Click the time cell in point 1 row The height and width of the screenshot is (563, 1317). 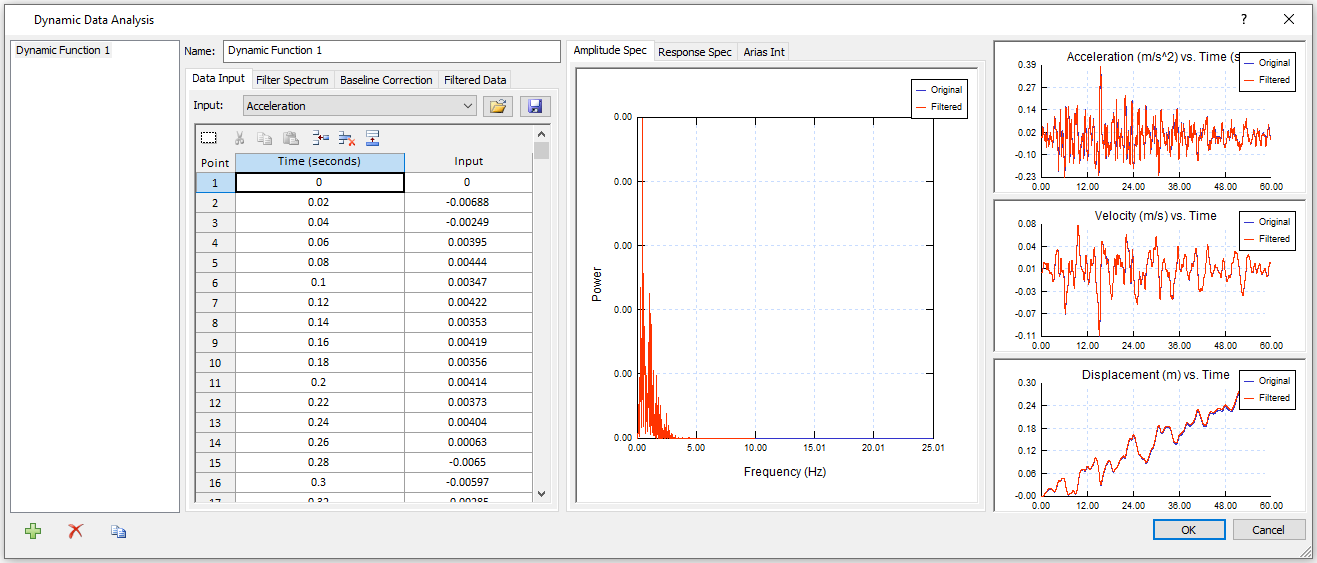click(x=320, y=182)
